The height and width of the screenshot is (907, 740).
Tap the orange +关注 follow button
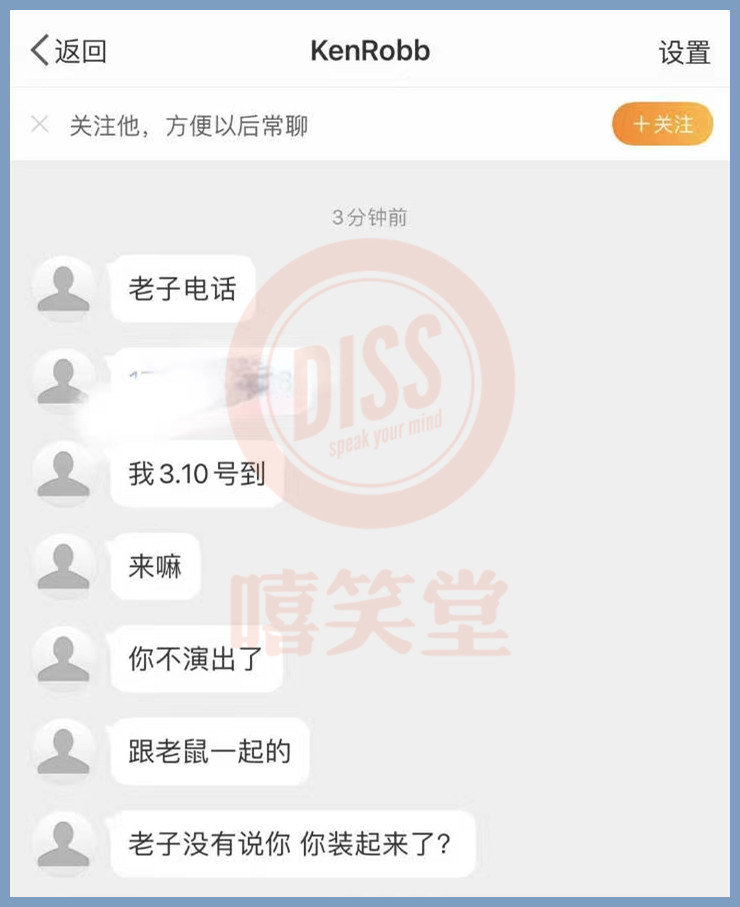(662, 124)
